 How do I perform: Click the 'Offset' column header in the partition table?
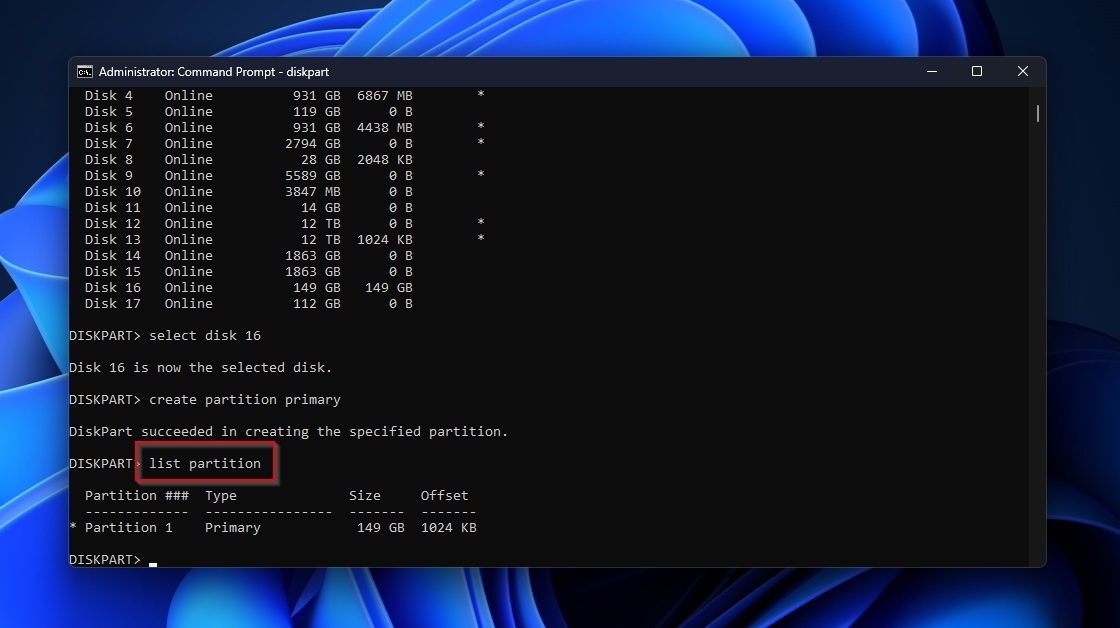click(444, 496)
